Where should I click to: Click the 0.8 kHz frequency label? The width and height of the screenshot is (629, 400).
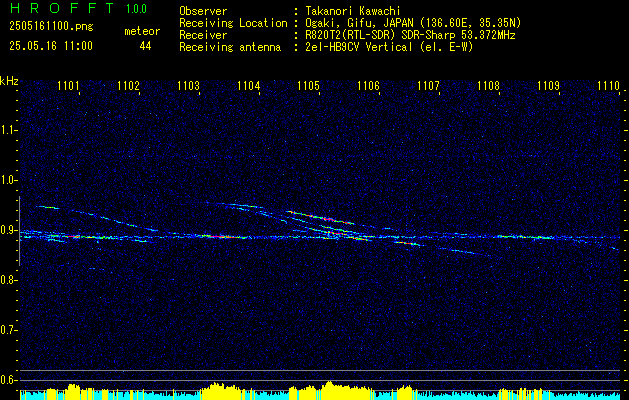(8, 280)
